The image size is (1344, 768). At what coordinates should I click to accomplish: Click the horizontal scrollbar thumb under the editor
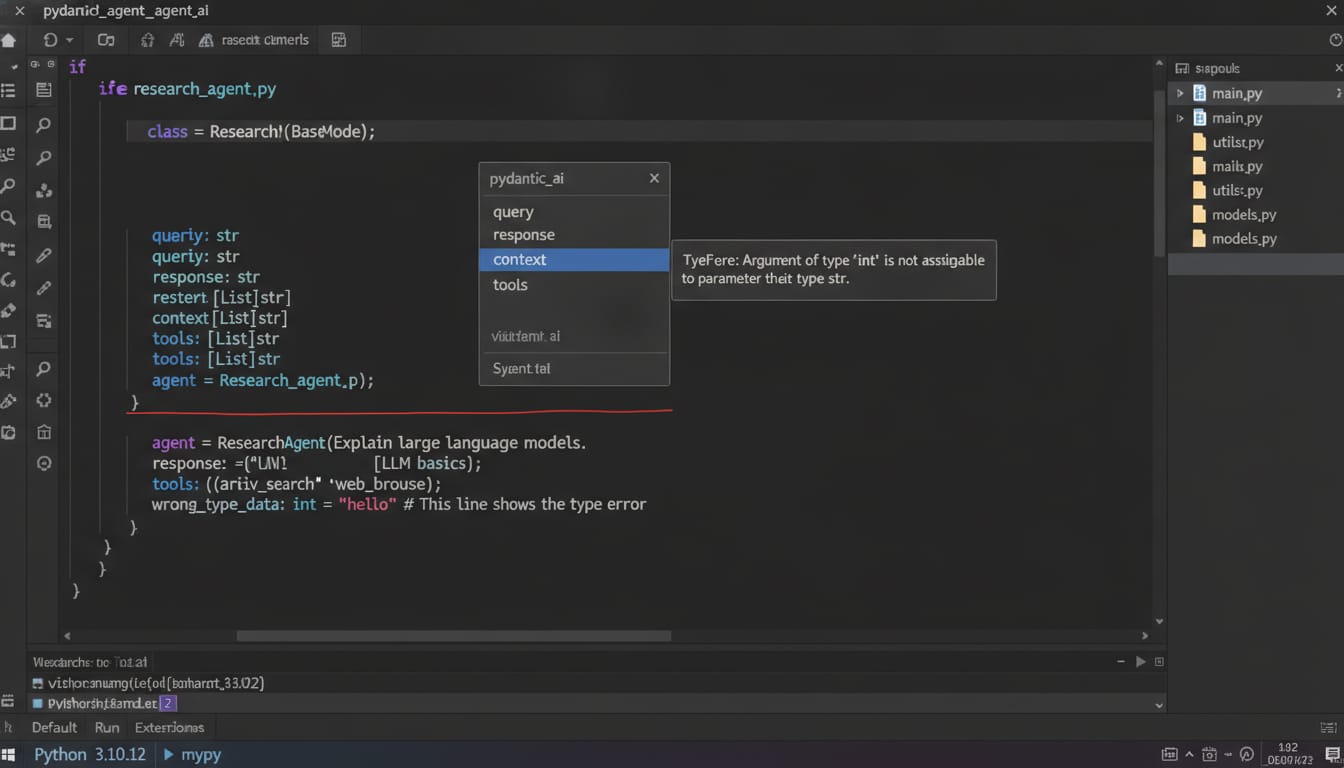click(453, 636)
